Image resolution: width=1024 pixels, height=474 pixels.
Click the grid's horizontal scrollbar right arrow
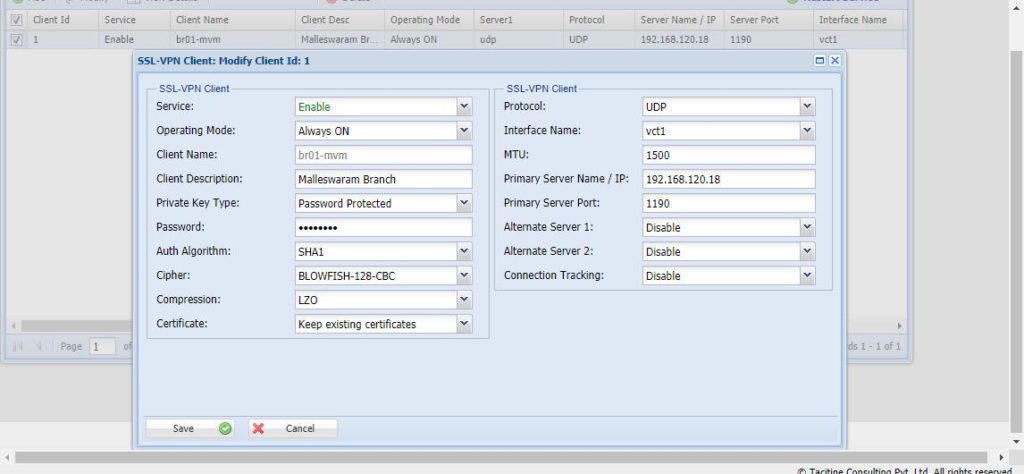(898, 326)
